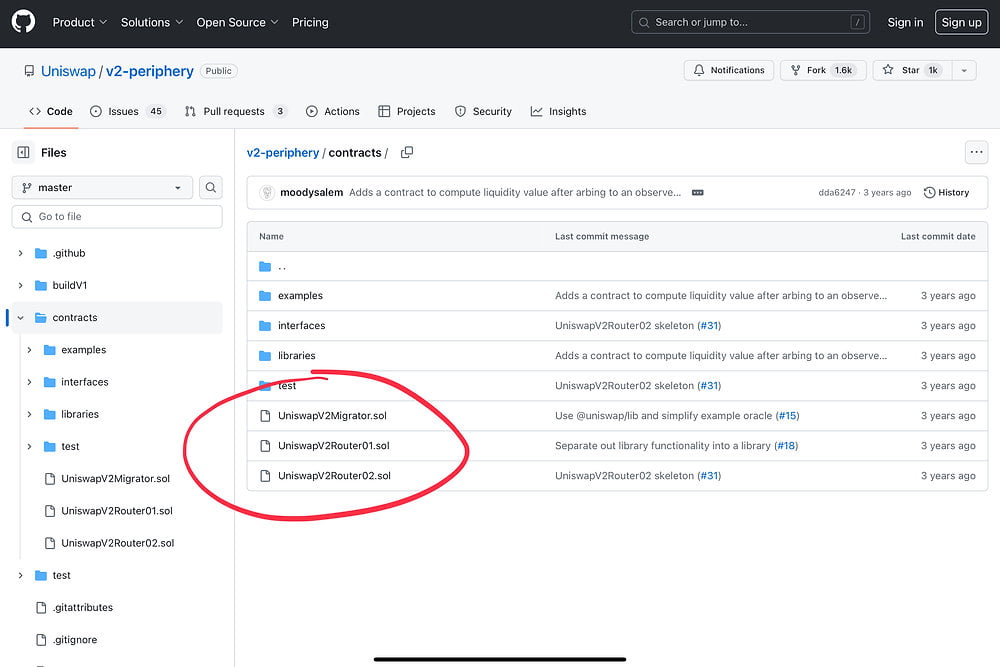This screenshot has width=1000, height=667.
Task: Click the buildV1 folder icon in sidebar
Action: pos(41,285)
